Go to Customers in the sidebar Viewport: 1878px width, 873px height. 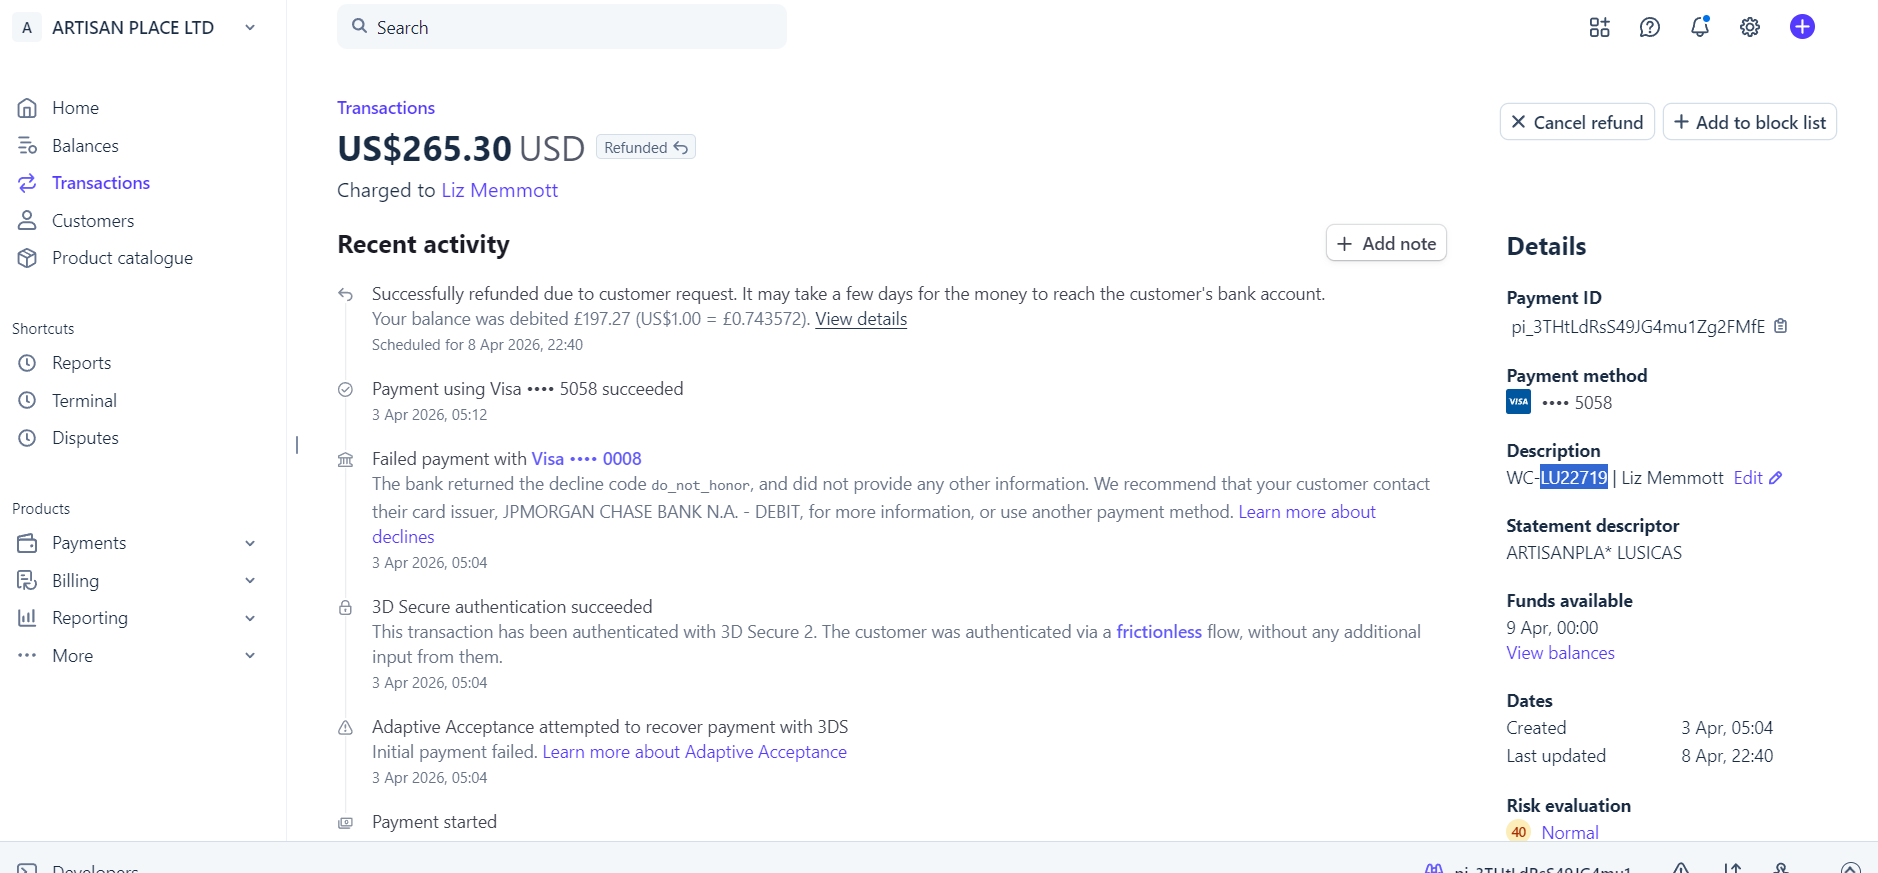click(x=93, y=221)
